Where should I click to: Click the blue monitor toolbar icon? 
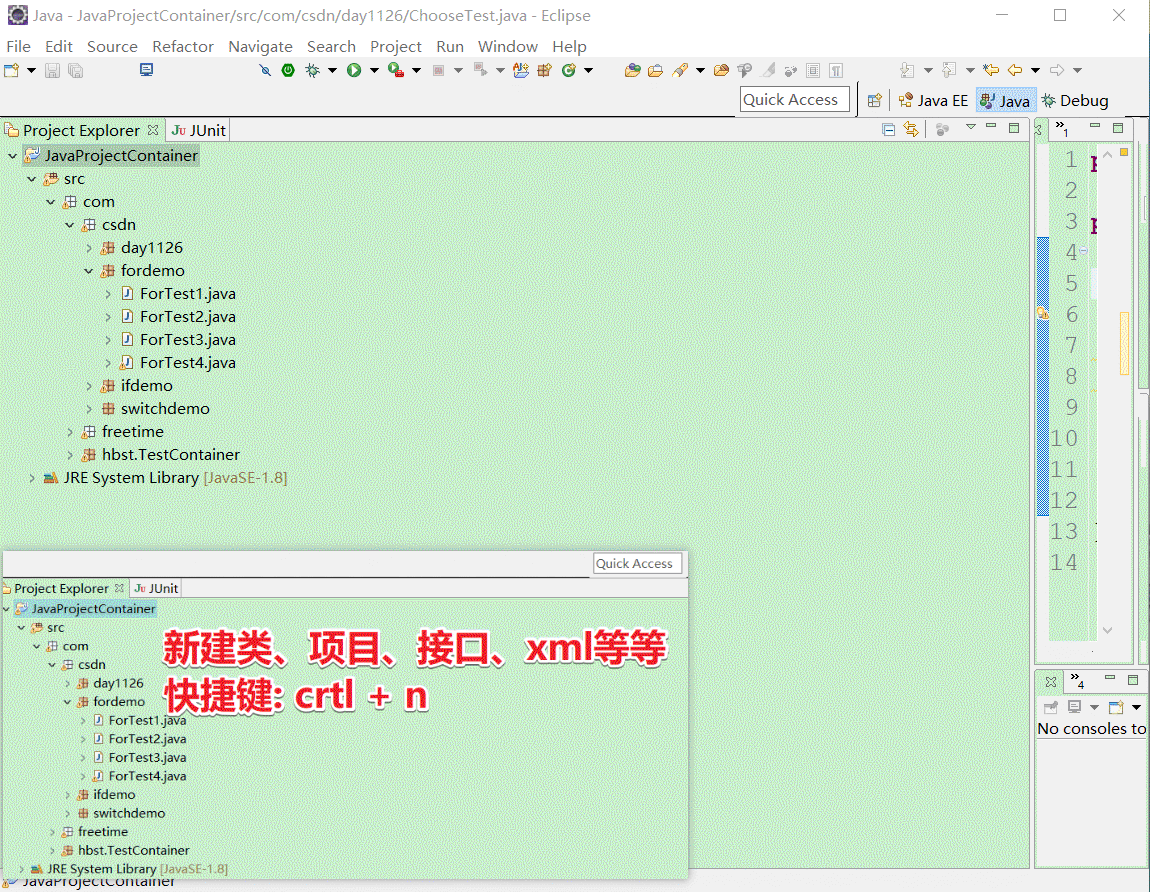coord(147,70)
